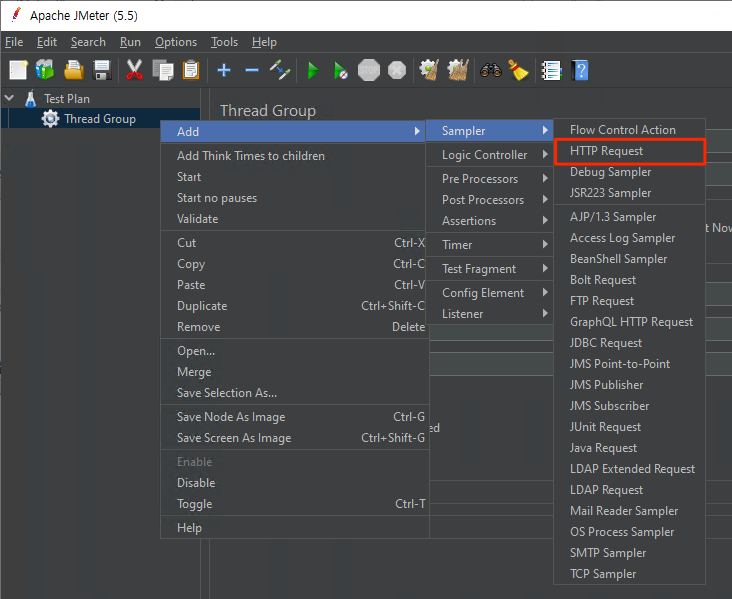Click the Toggle enable/disable toolbar icon
Screen dimensions: 732x599
(x=280, y=70)
